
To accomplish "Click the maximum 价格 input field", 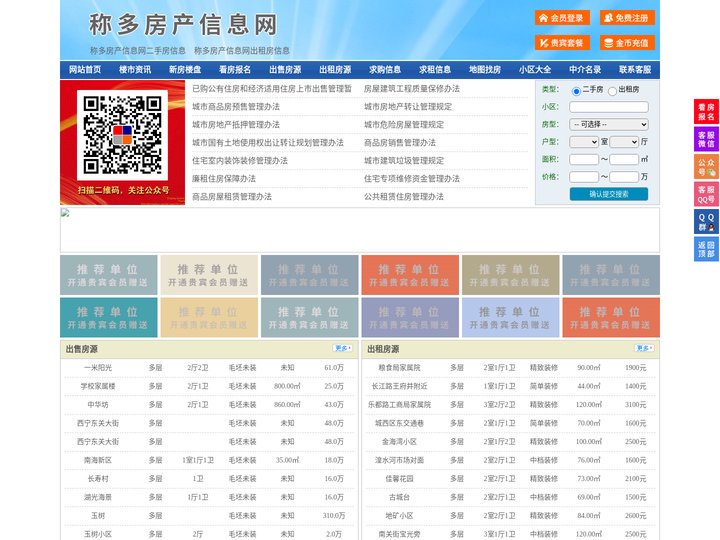I will [x=624, y=177].
